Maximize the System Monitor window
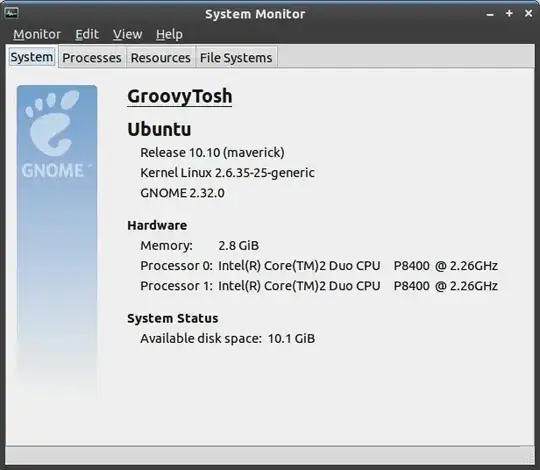This screenshot has height=470, width=540. 509,13
